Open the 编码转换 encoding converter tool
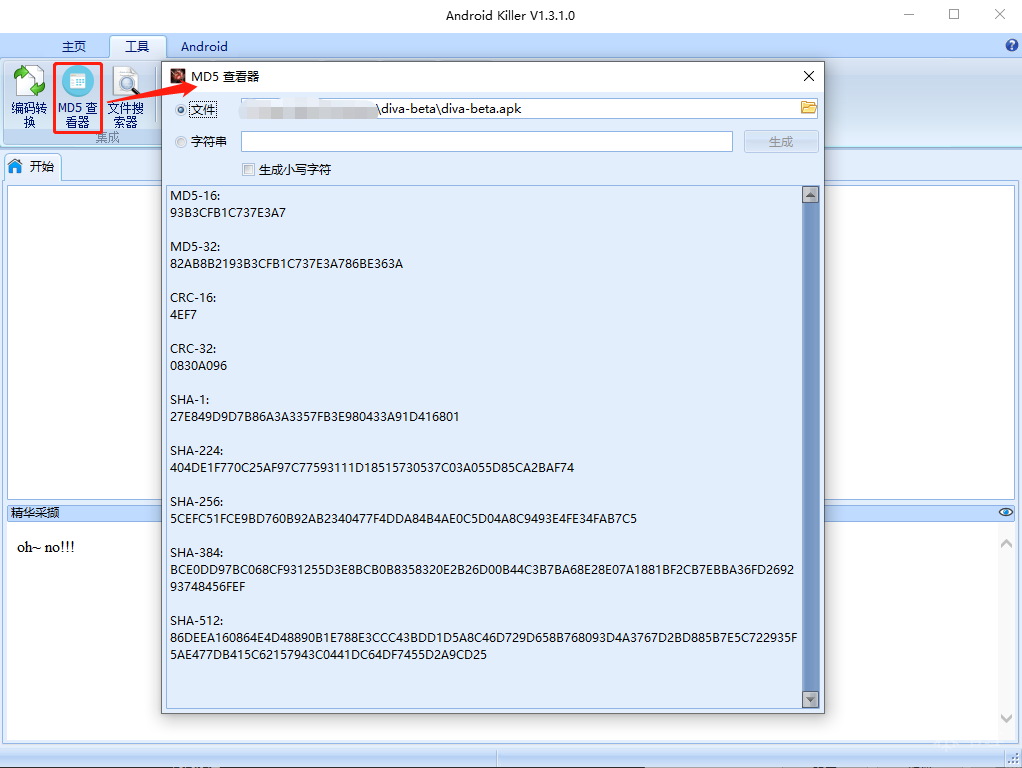 click(29, 97)
